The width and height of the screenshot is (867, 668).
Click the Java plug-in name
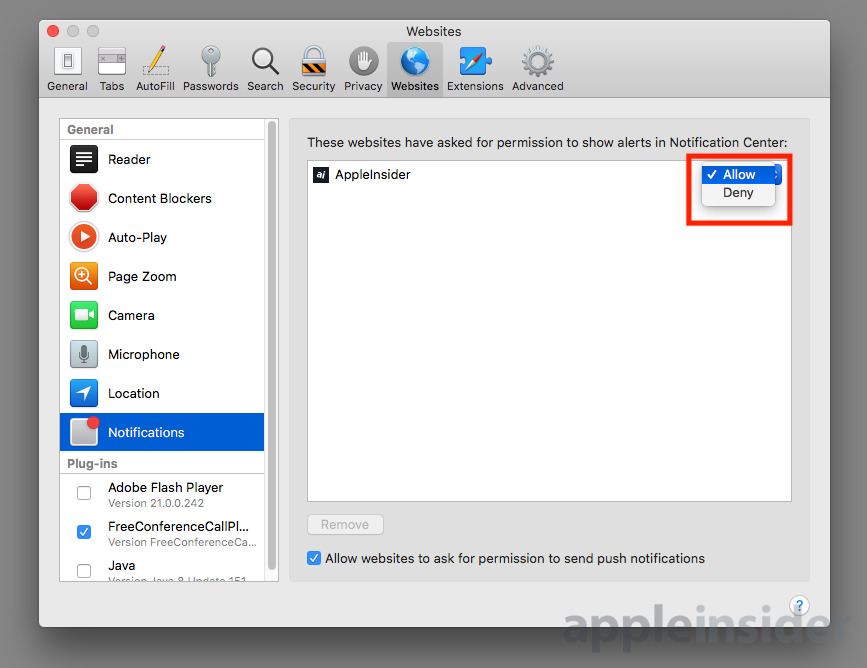click(122, 565)
